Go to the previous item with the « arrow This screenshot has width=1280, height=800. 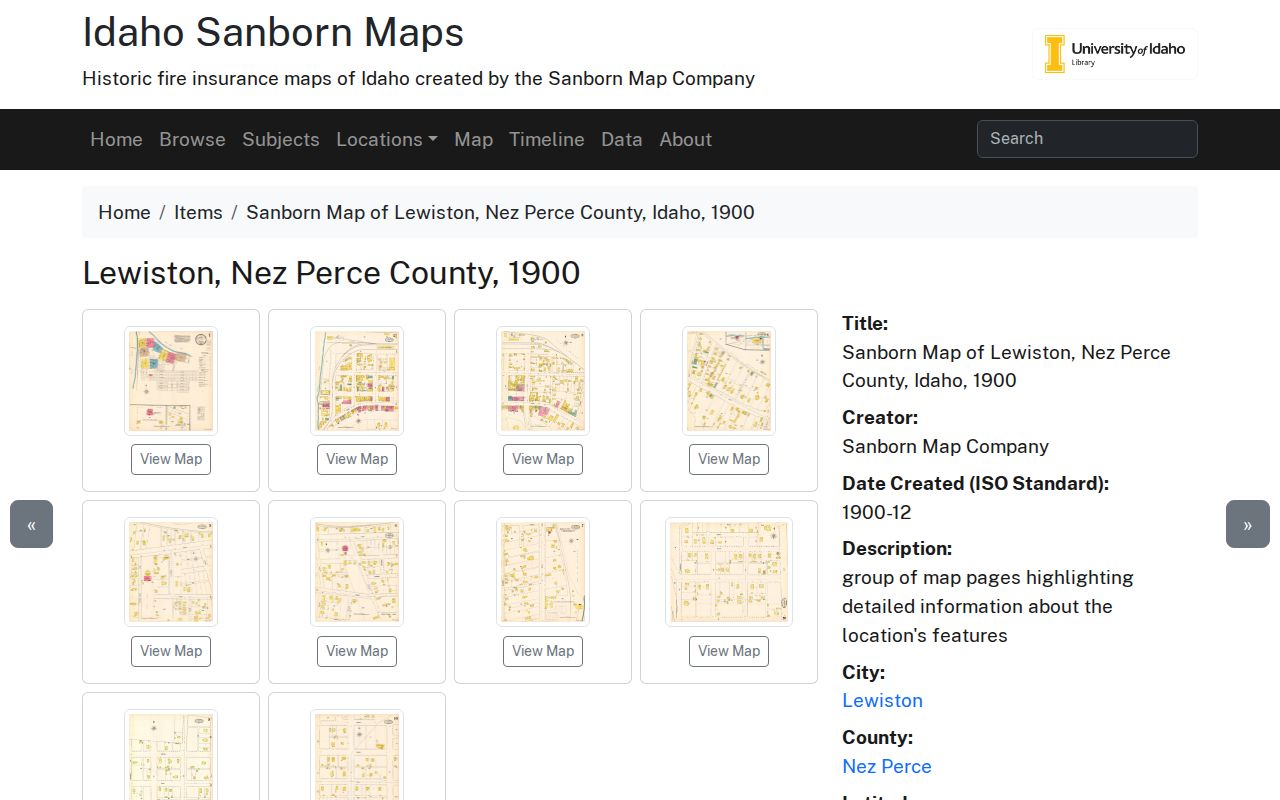[31, 524]
